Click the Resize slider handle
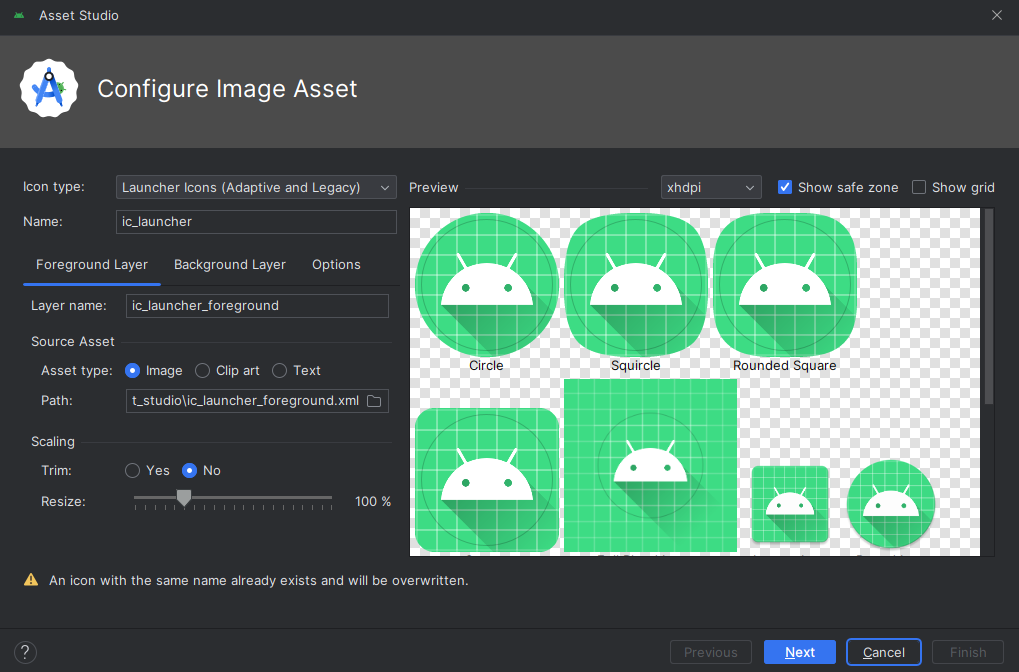Screen dimensions: 1019x672 [184, 498]
